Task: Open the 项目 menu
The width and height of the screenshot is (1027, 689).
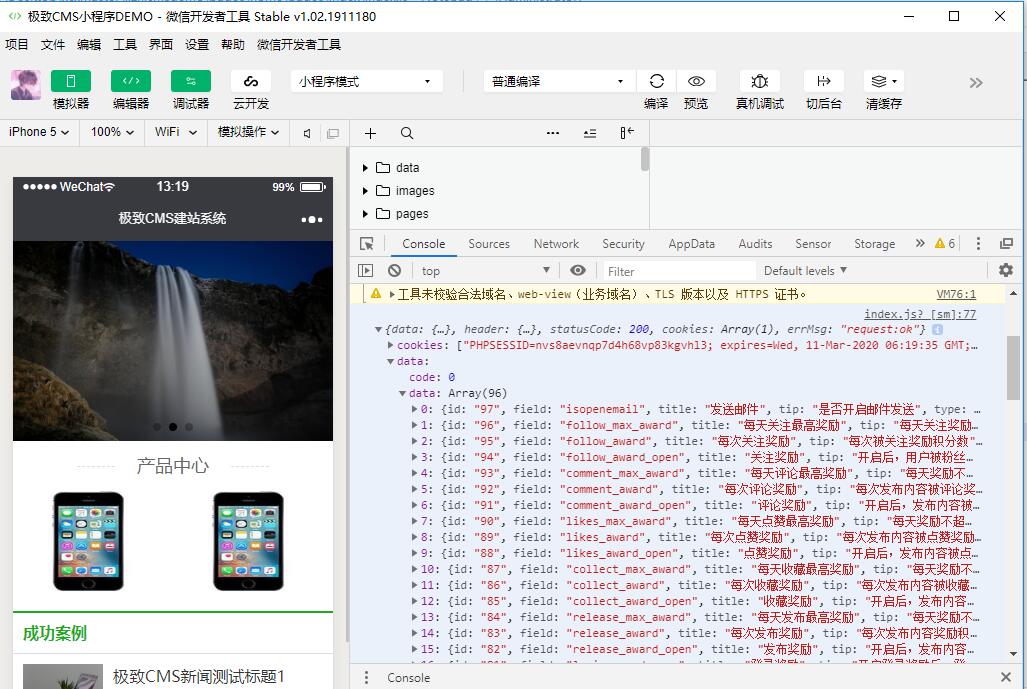Action: coord(16,45)
